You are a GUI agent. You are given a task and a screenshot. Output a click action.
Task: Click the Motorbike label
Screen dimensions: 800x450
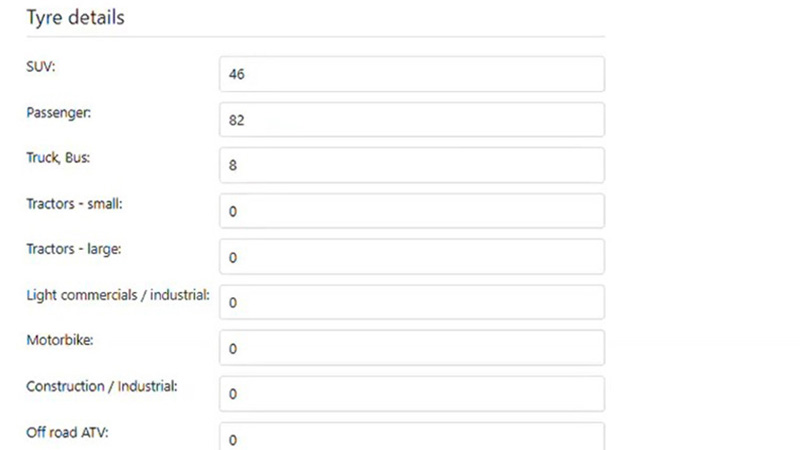pos(59,340)
